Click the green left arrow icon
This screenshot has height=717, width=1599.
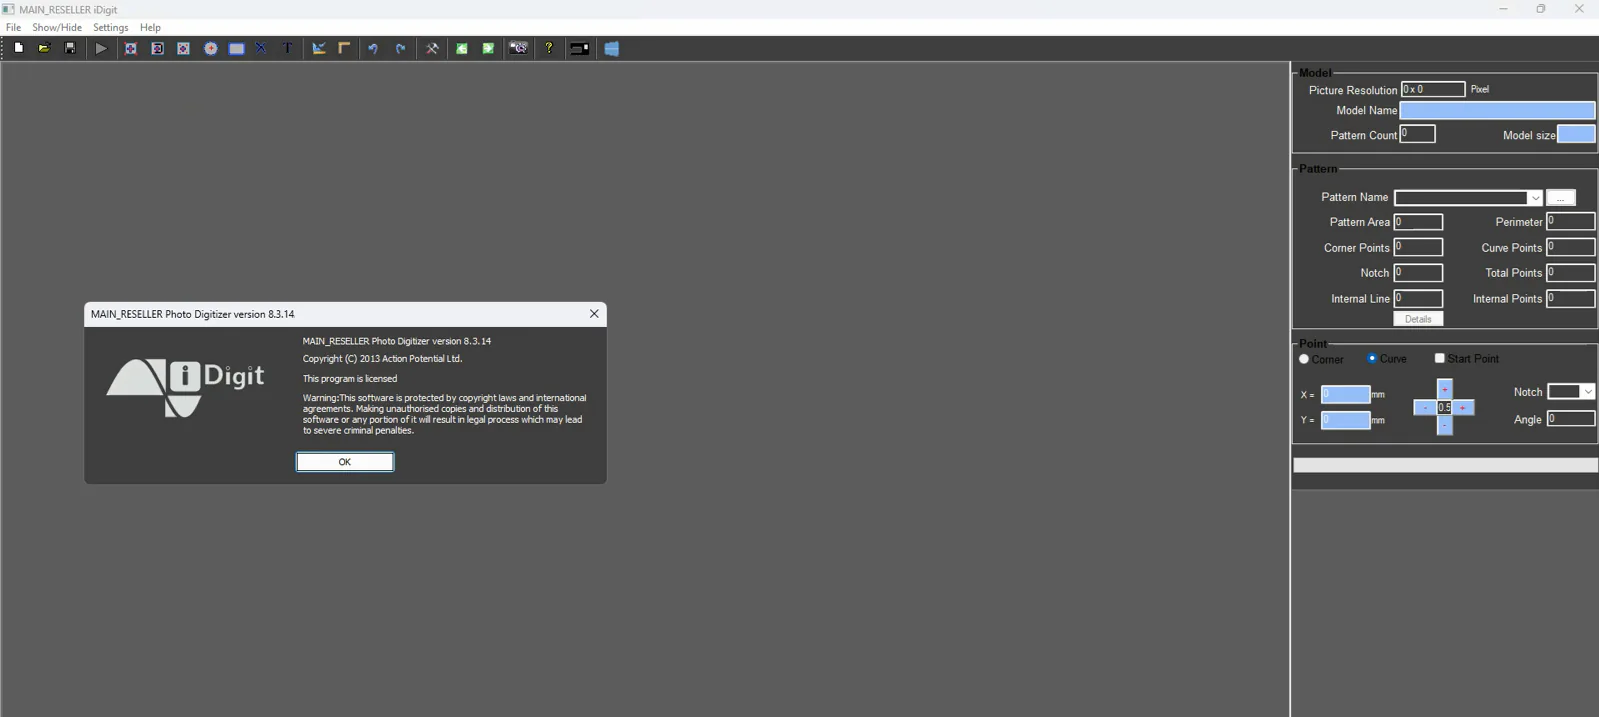(x=462, y=48)
